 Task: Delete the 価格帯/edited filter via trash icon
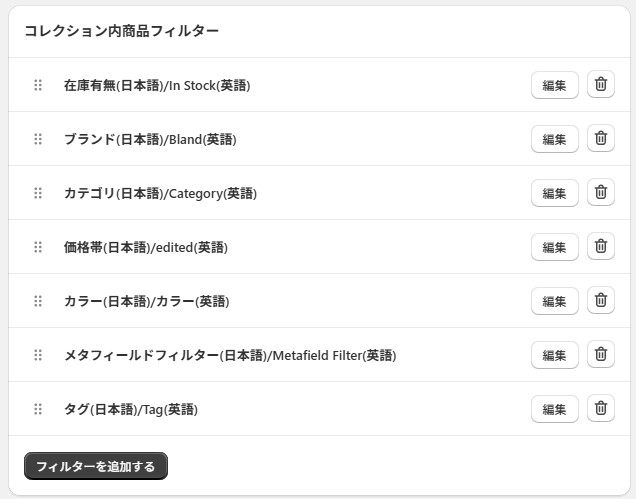coord(601,246)
